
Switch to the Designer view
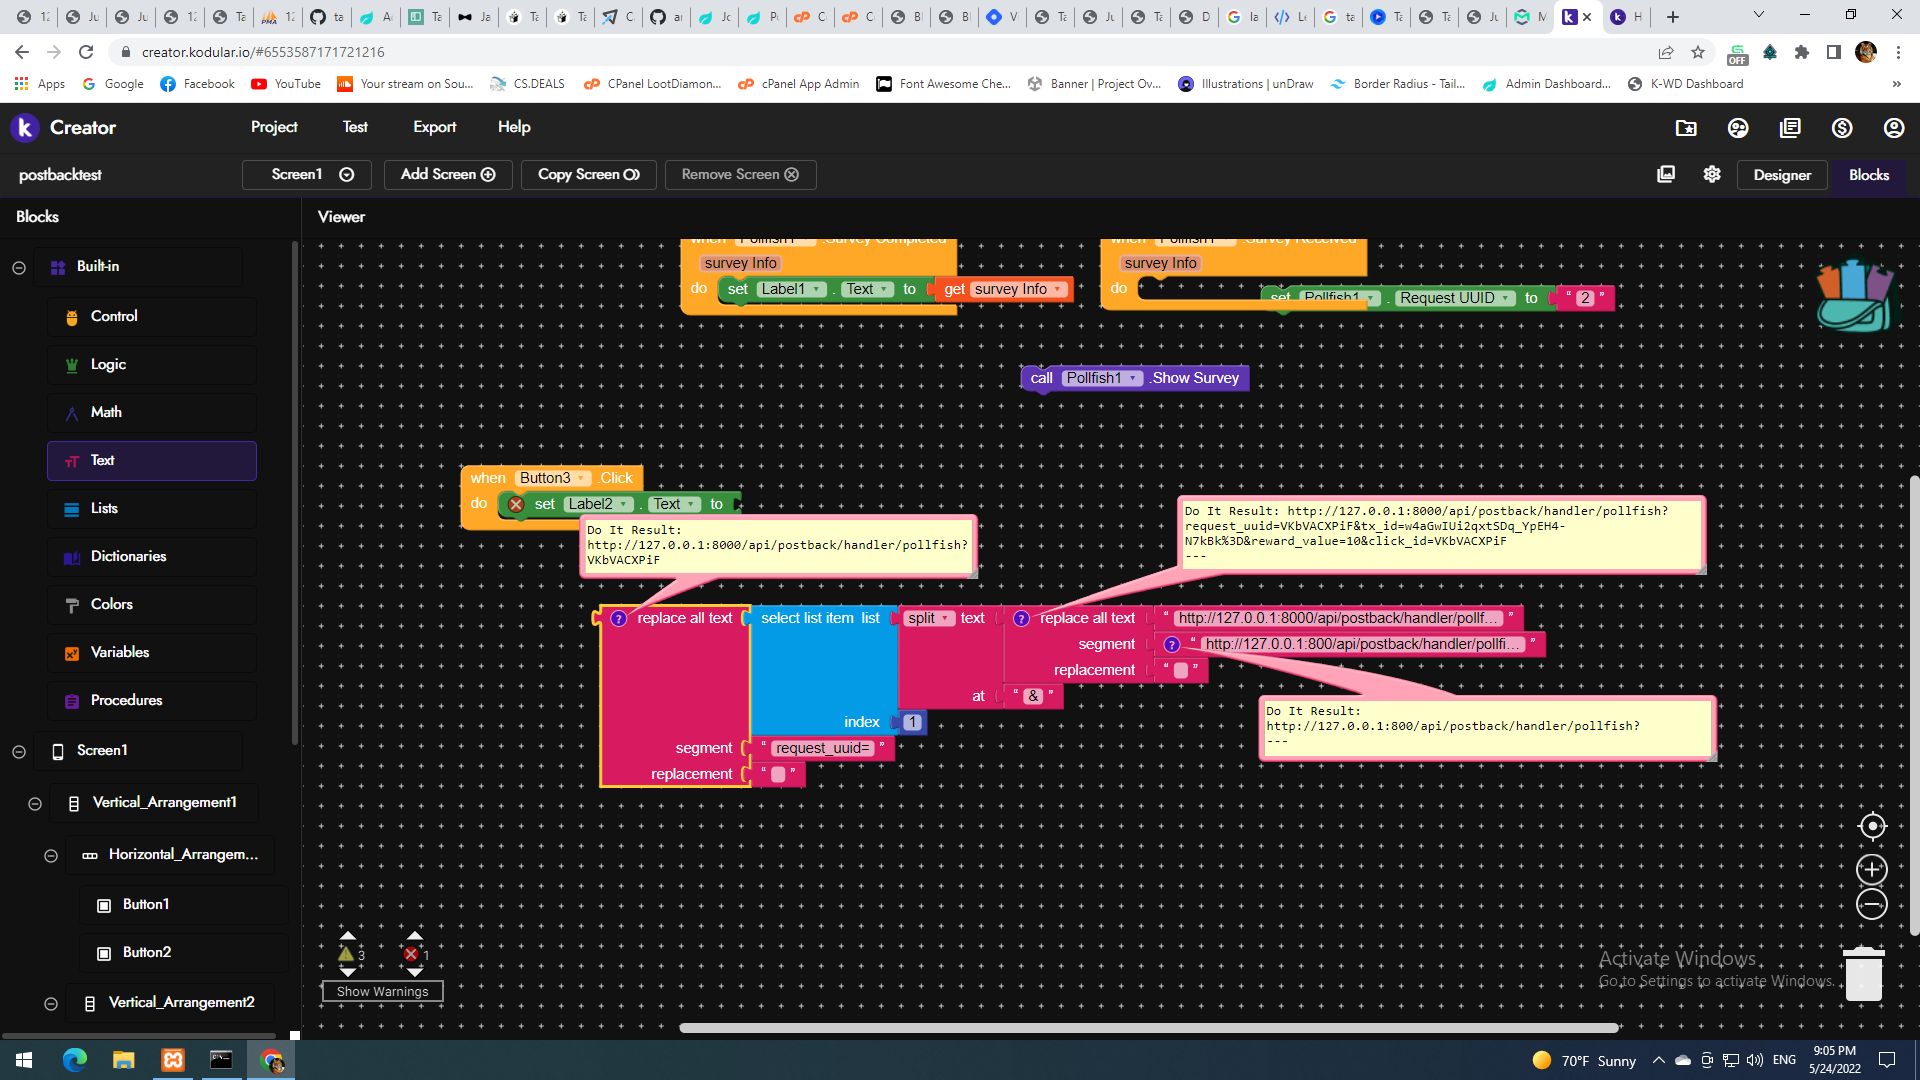[x=1782, y=174]
